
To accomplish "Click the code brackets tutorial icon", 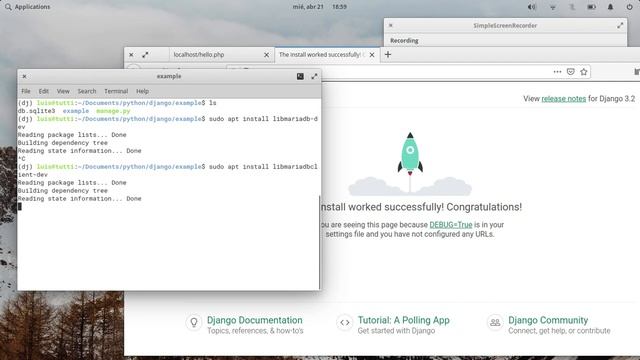I will (x=344, y=322).
